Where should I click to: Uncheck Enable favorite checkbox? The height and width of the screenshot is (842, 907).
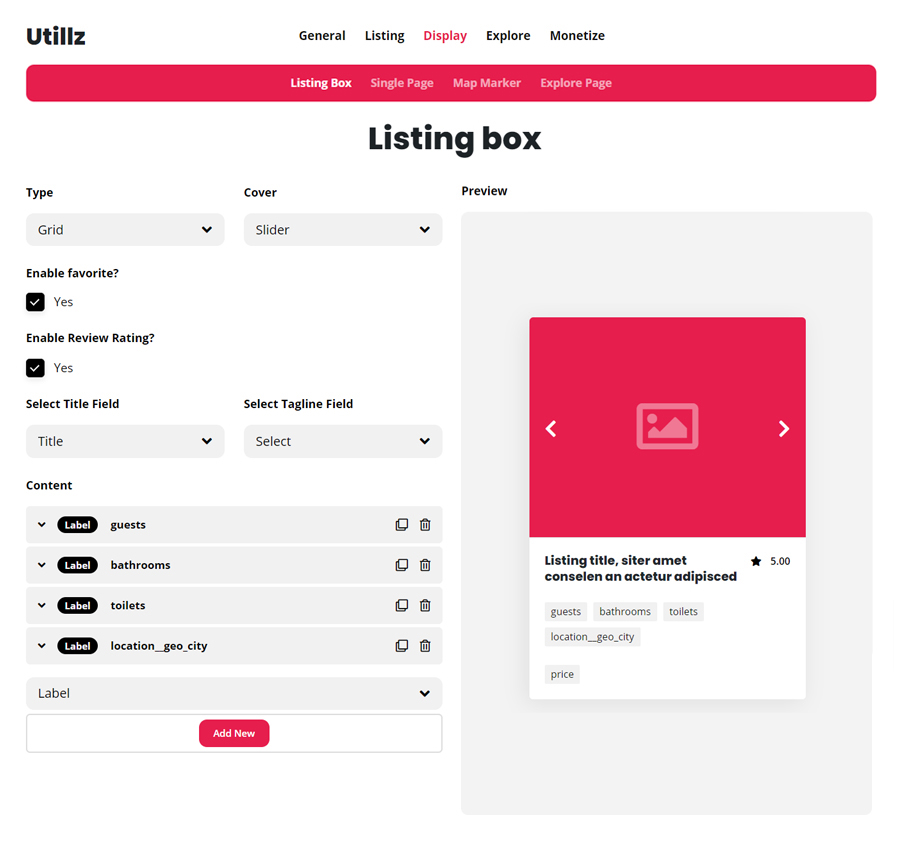pos(35,302)
